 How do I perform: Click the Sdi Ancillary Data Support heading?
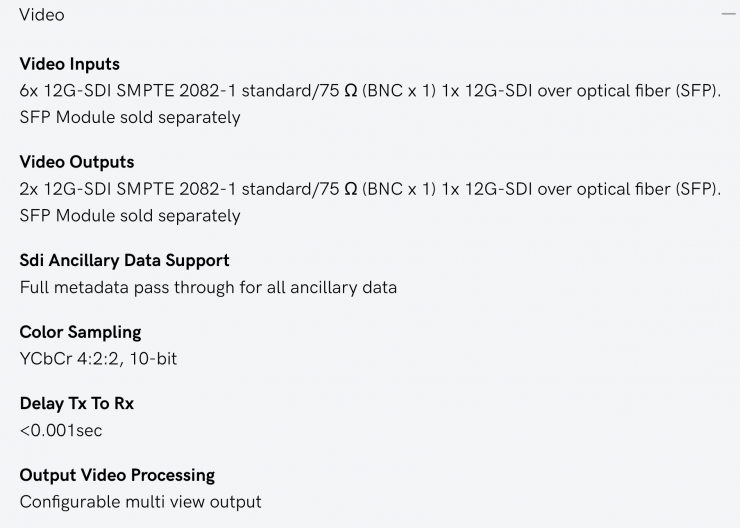(124, 260)
